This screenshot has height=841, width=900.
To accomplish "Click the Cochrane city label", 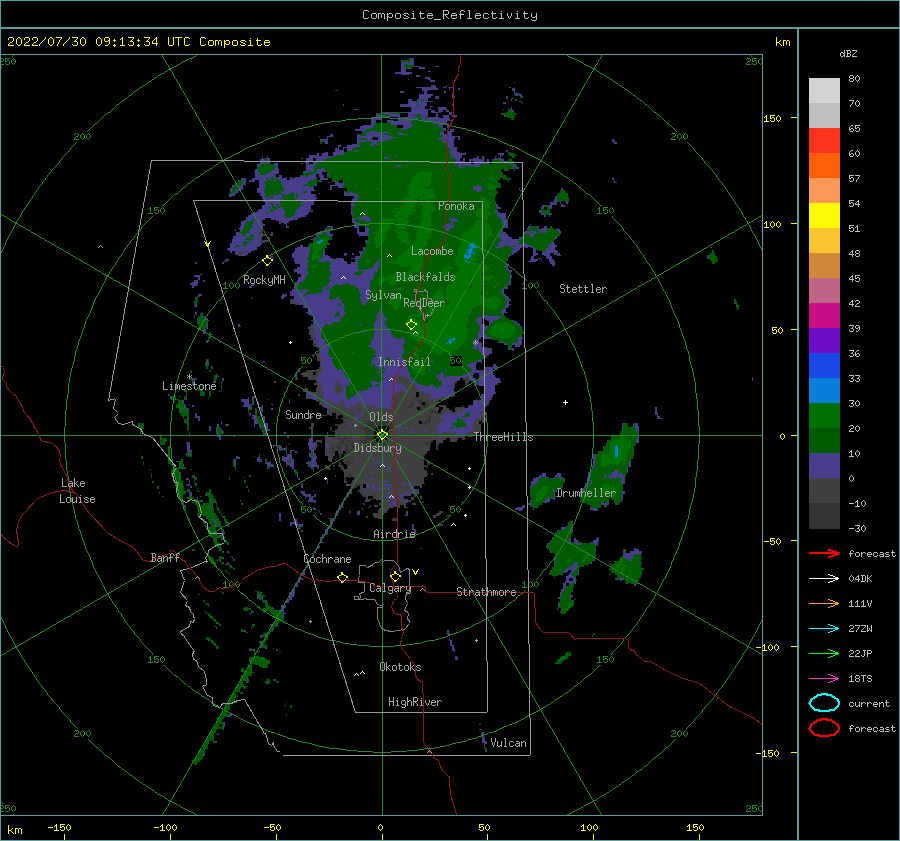I will 327,559.
